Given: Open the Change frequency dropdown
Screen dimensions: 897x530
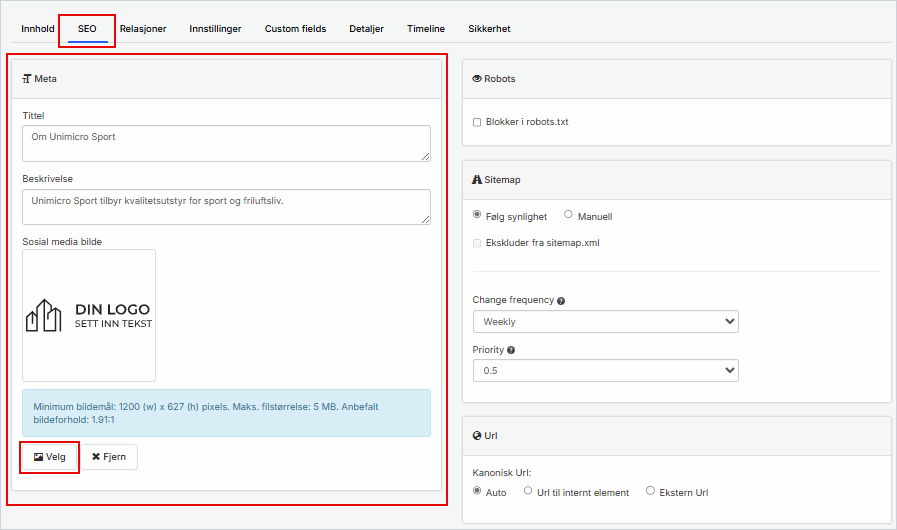Looking at the screenshot, I should [605, 322].
